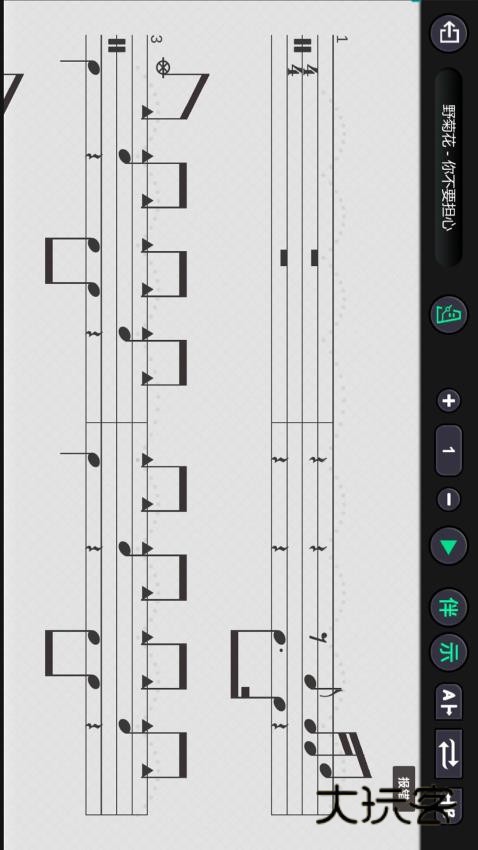Open the 野菊花 - 你不要担心 song title pill
This screenshot has width=478, height=850.
449,168
